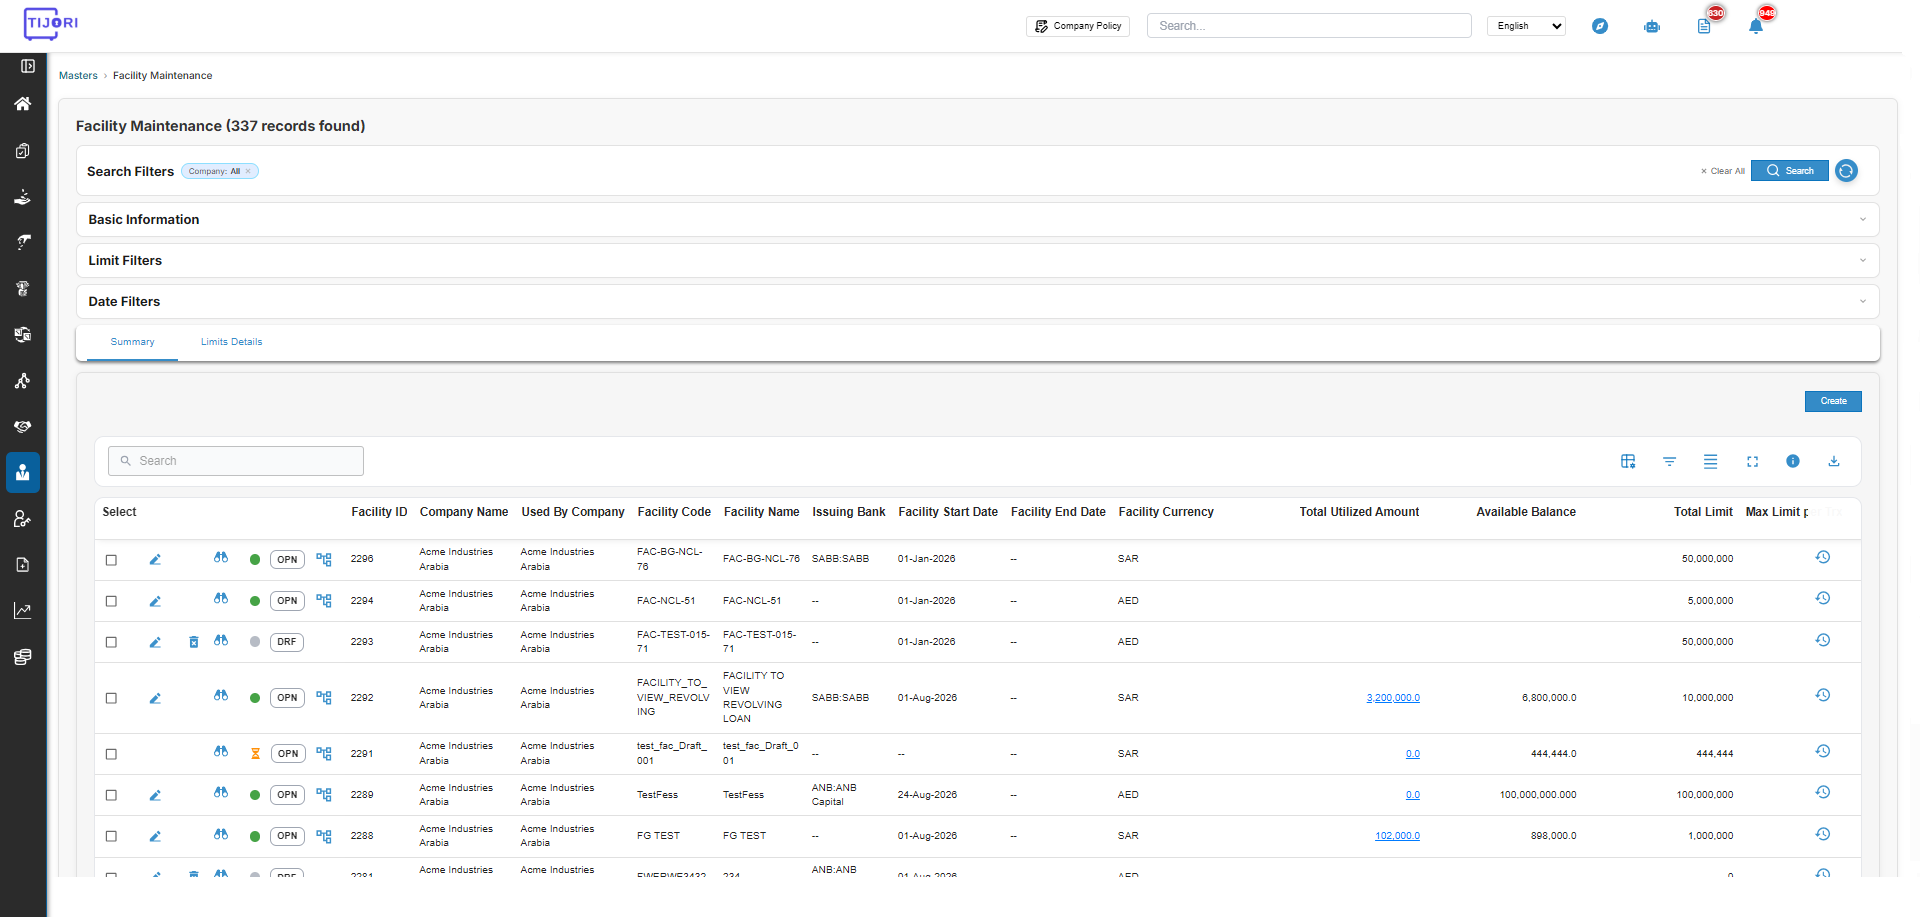Open hierarchy icon for facility 2289
This screenshot has width=1920, height=917.
324,795
